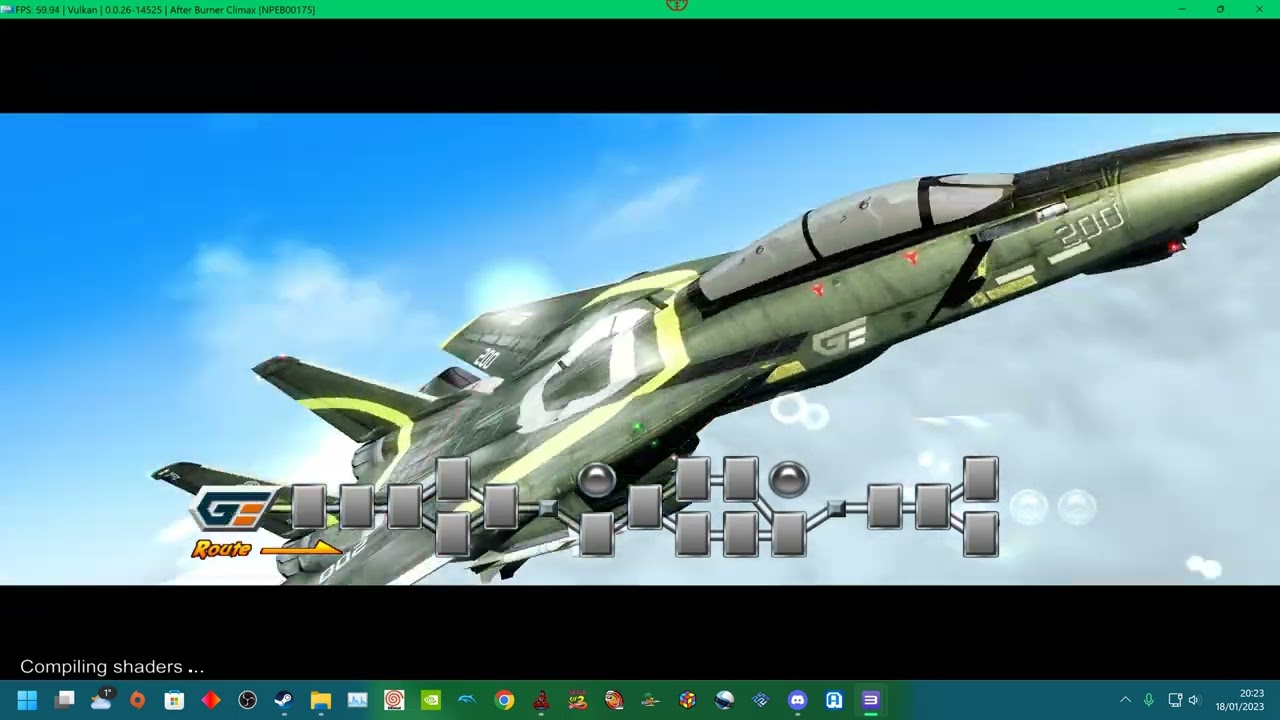Open Task View in the taskbar
The height and width of the screenshot is (720, 1280).
(64, 700)
